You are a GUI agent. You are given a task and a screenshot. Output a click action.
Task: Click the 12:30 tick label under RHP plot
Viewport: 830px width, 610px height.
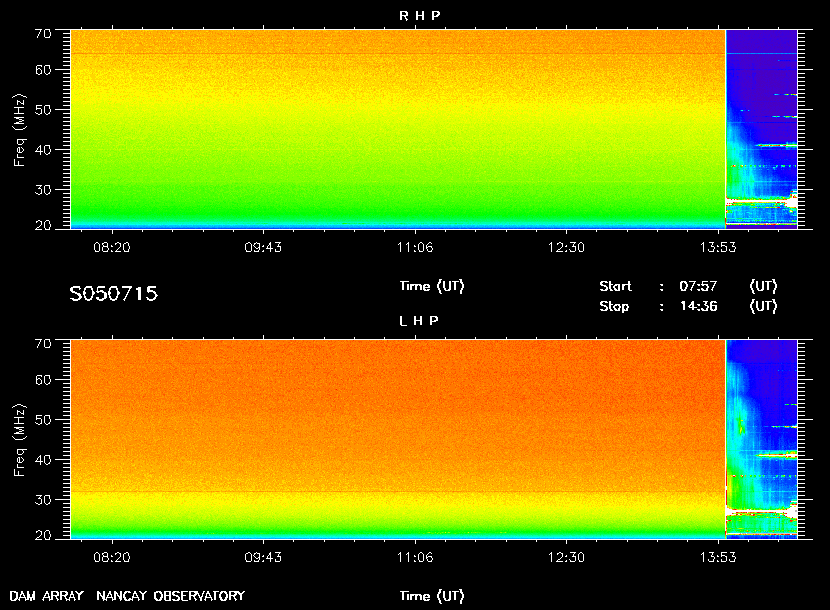tap(566, 247)
